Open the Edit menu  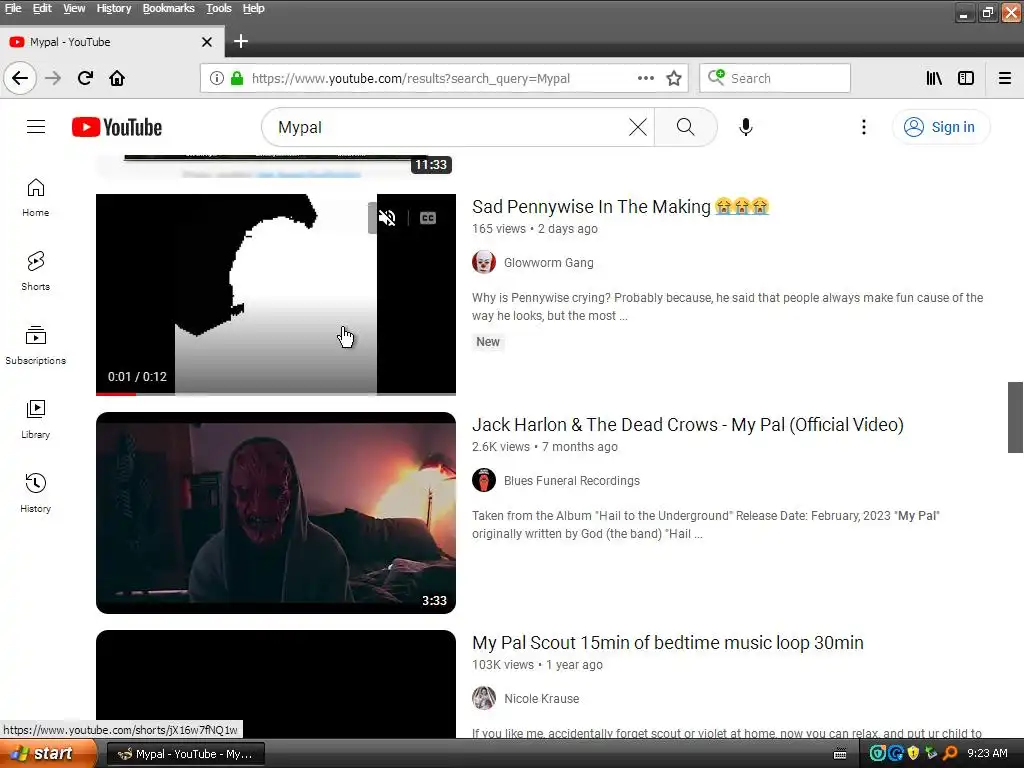42,8
